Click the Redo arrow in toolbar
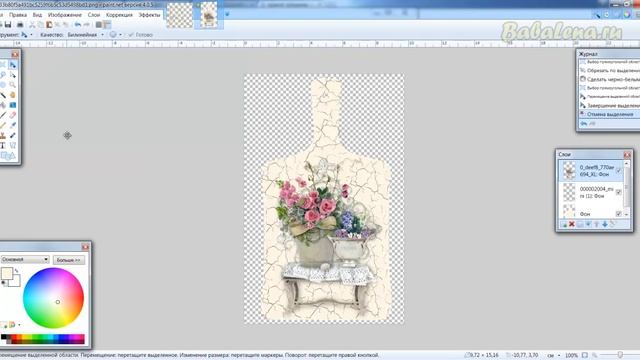Screen dimensions: 640x360 pyautogui.click(x=86, y=25)
